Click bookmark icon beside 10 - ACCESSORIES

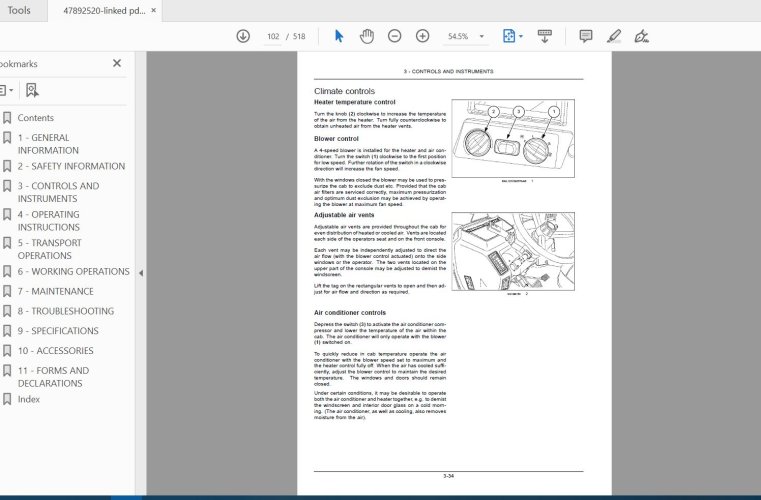[x=7, y=350]
